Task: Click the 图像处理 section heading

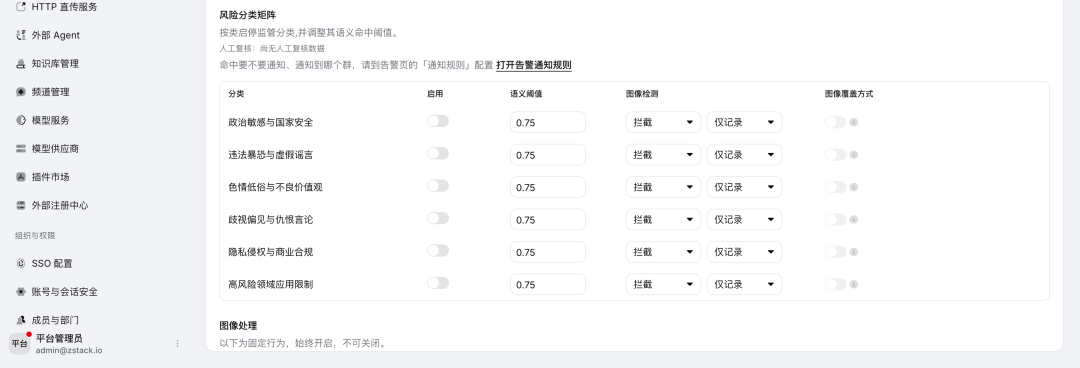Action: (238, 325)
